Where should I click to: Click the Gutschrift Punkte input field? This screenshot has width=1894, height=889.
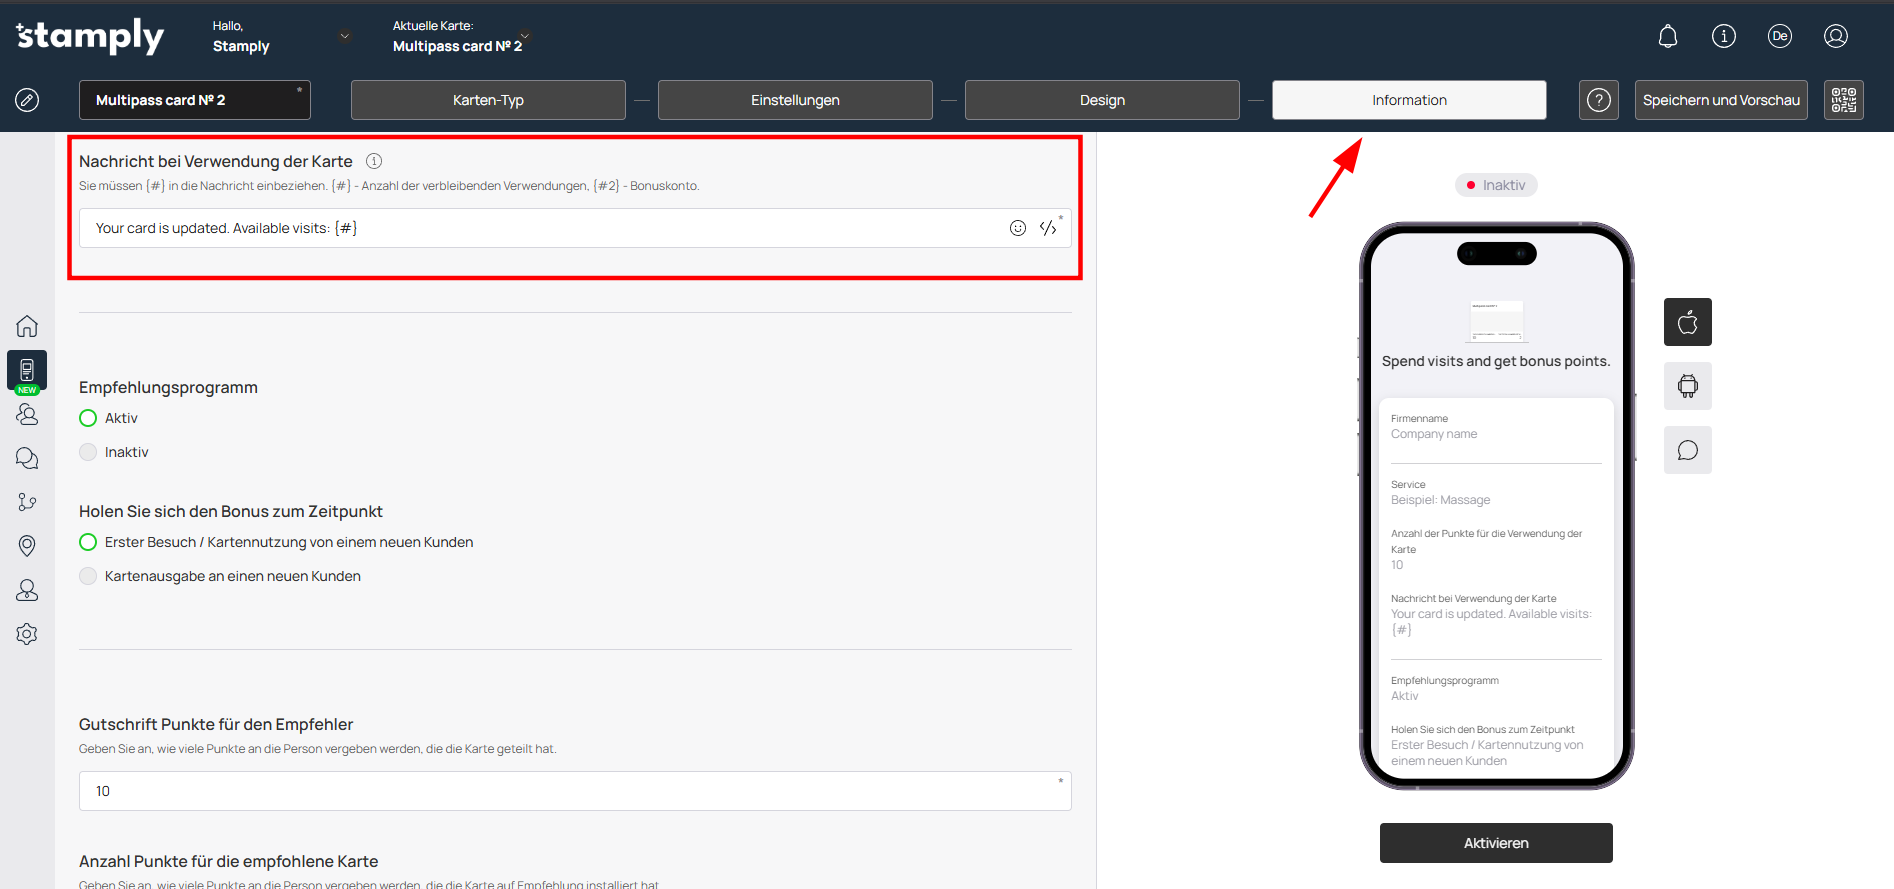574,791
